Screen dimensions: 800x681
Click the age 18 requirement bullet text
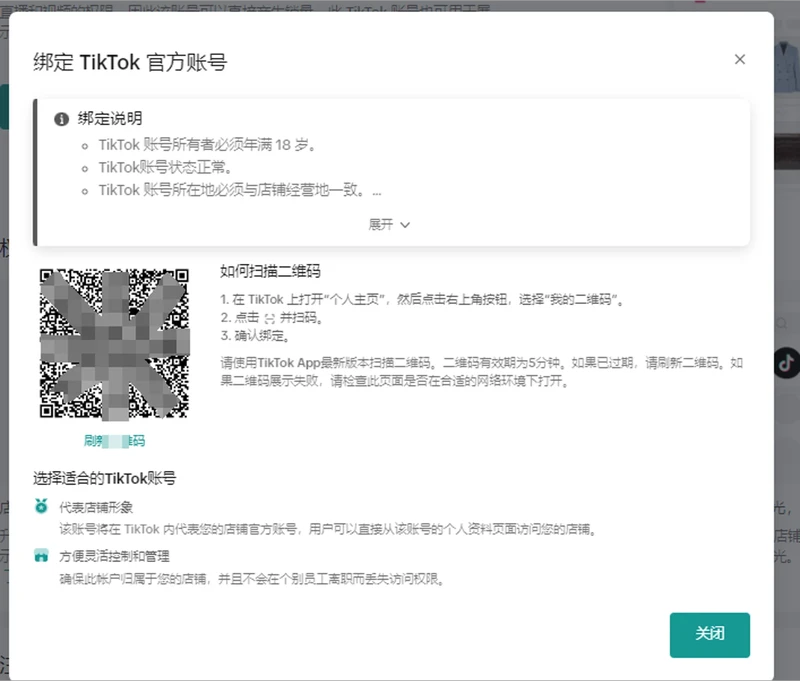click(207, 145)
